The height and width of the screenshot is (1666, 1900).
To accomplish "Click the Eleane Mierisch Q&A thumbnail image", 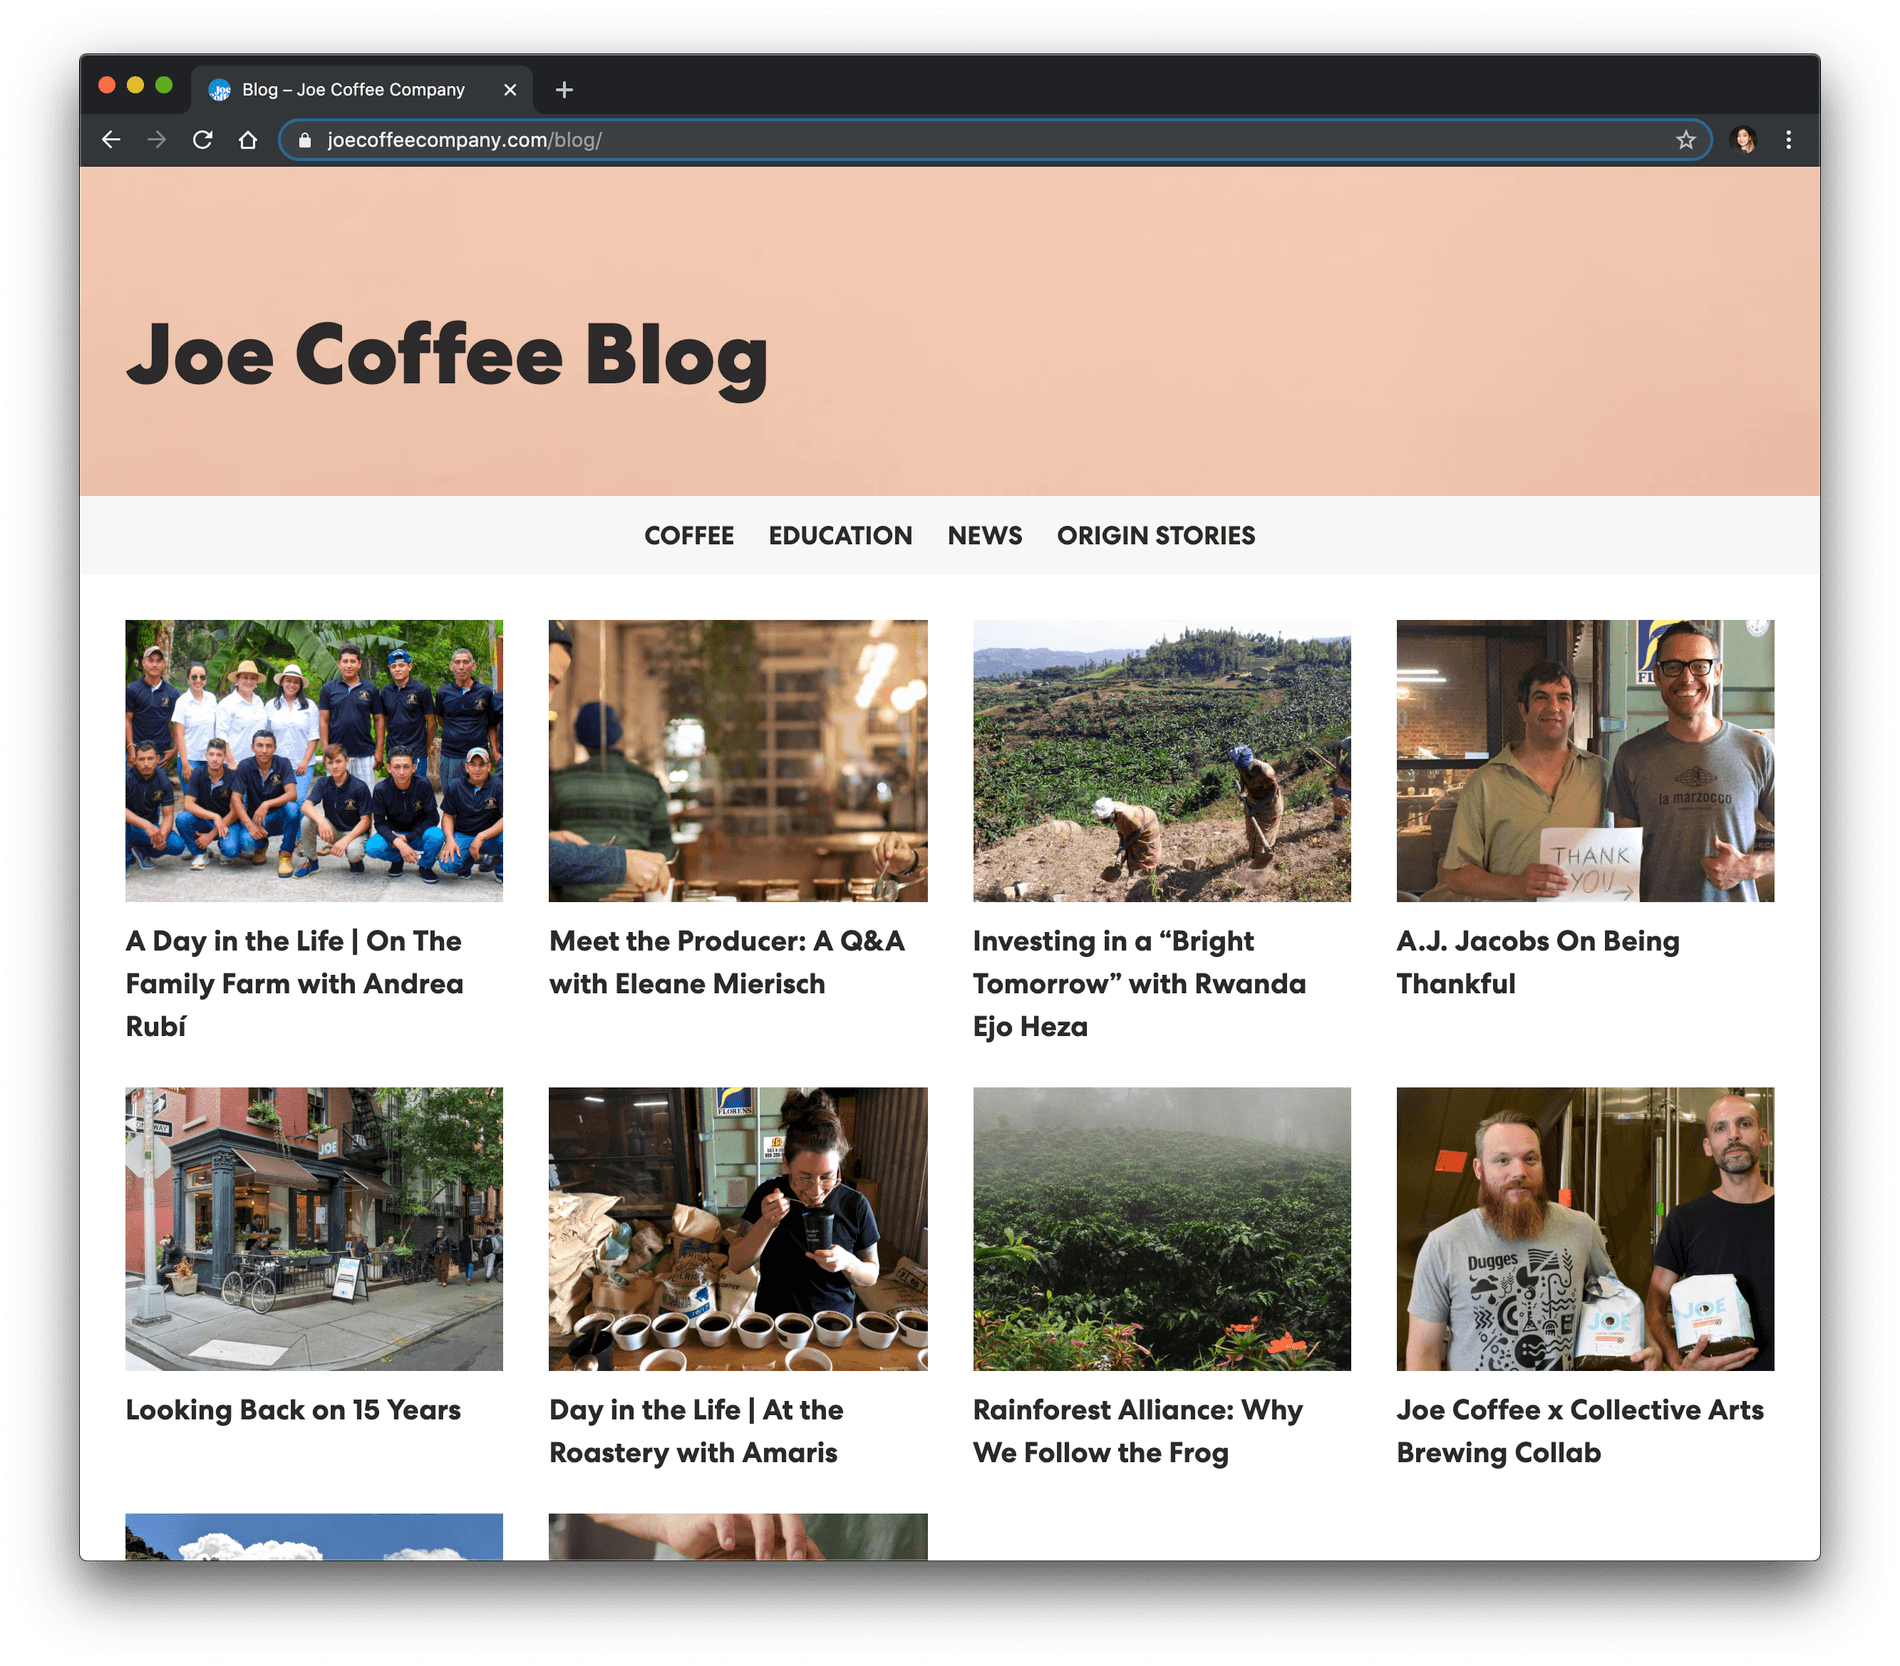I will pyautogui.click(x=737, y=760).
